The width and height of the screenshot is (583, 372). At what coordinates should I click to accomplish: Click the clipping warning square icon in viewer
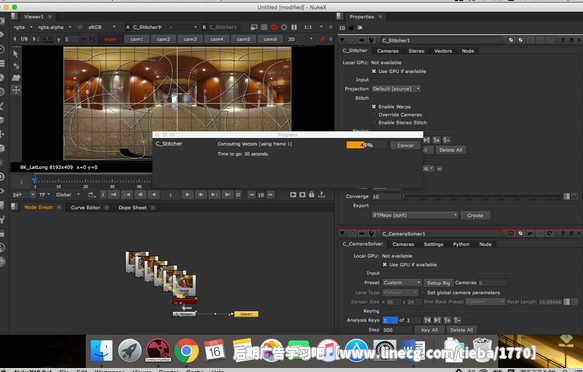pyautogui.click(x=264, y=27)
